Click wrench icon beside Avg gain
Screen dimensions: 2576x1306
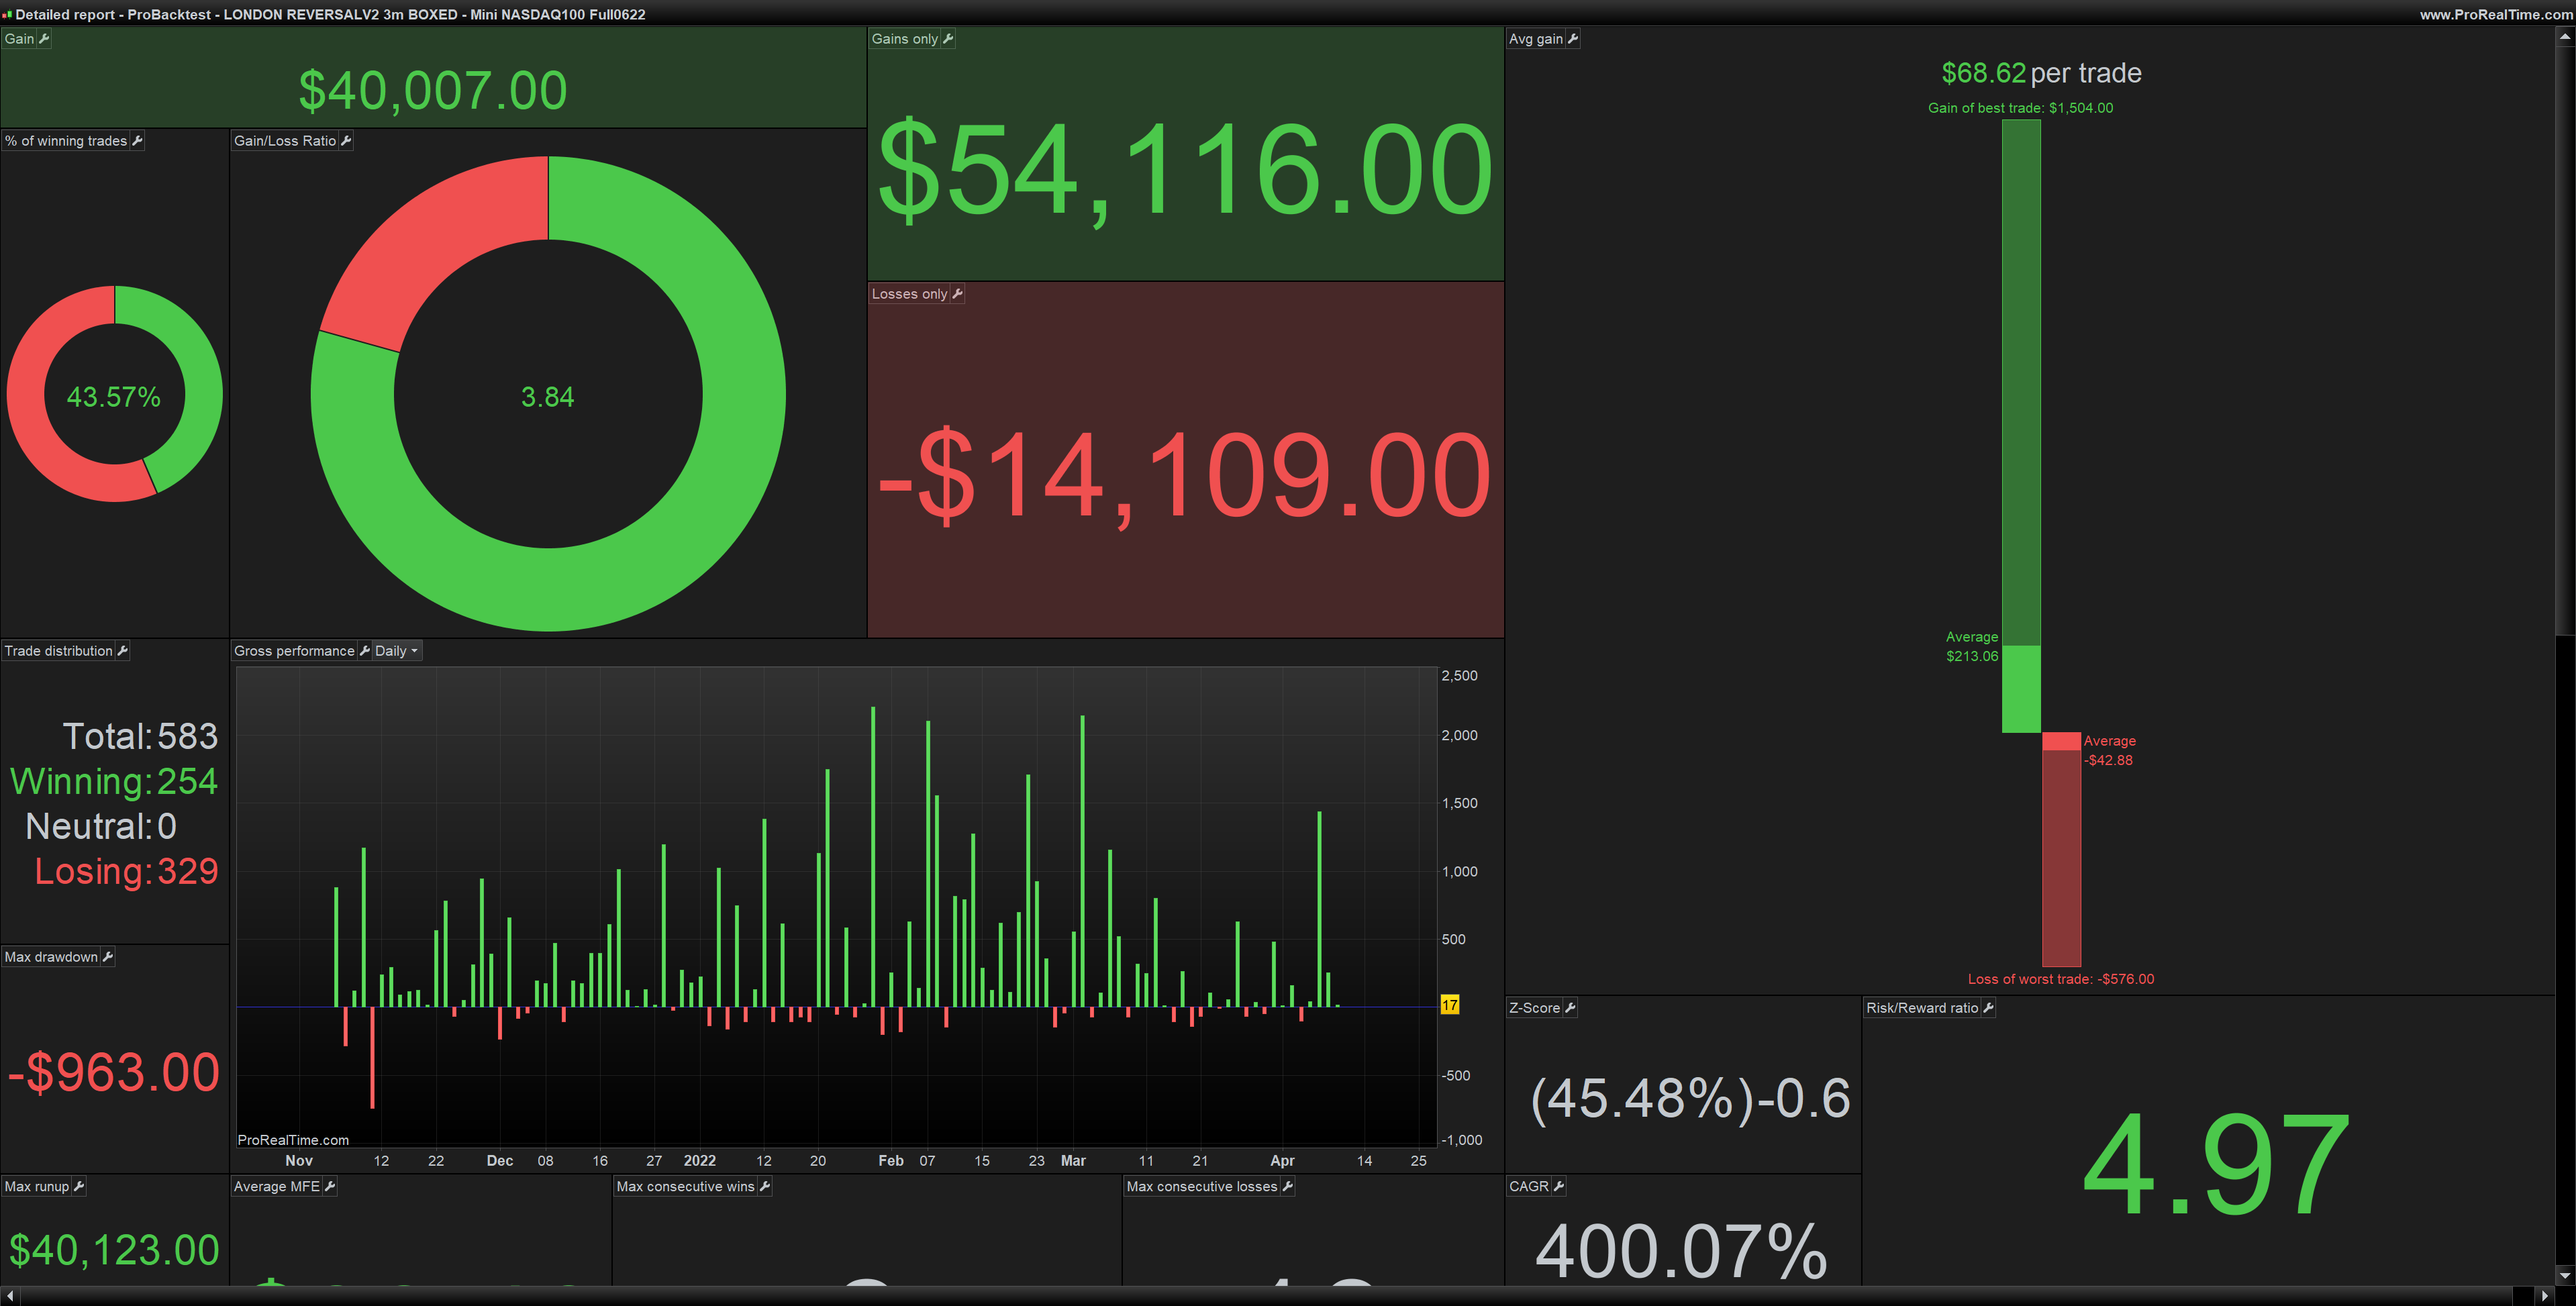tap(1573, 38)
